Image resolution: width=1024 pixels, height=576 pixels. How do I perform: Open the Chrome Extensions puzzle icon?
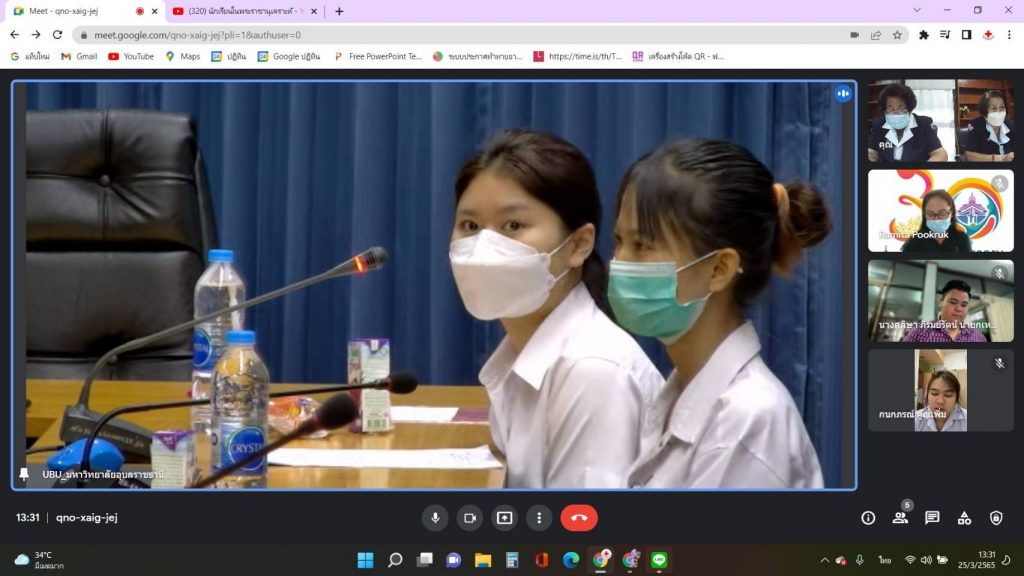pyautogui.click(x=924, y=34)
